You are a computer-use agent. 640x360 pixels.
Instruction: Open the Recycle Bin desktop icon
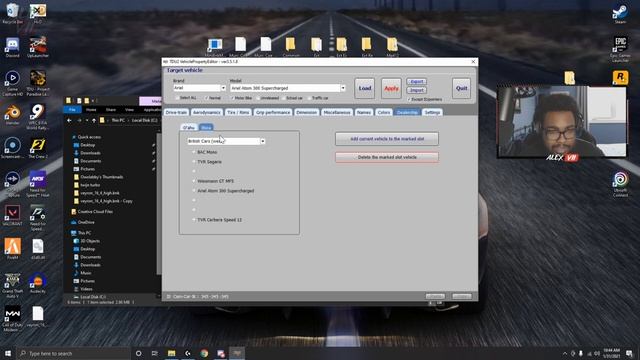pyautogui.click(x=12, y=13)
